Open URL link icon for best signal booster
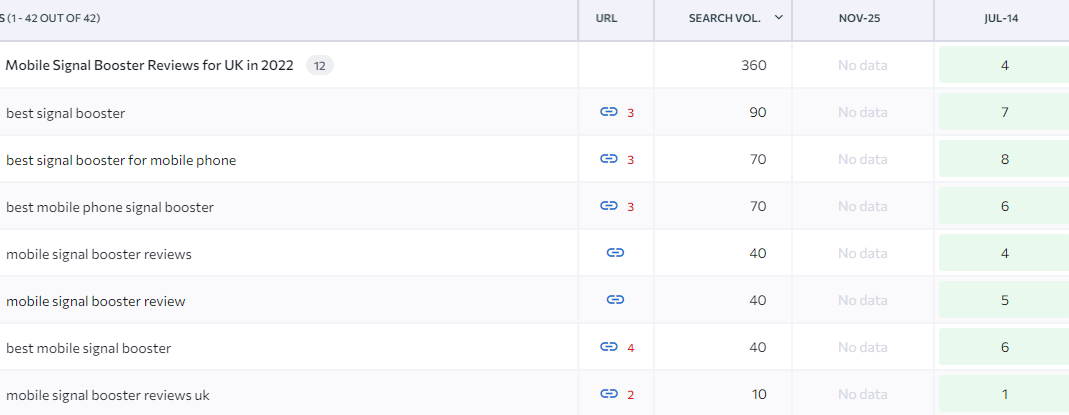Image resolution: width=1069 pixels, height=415 pixels. 609,112
